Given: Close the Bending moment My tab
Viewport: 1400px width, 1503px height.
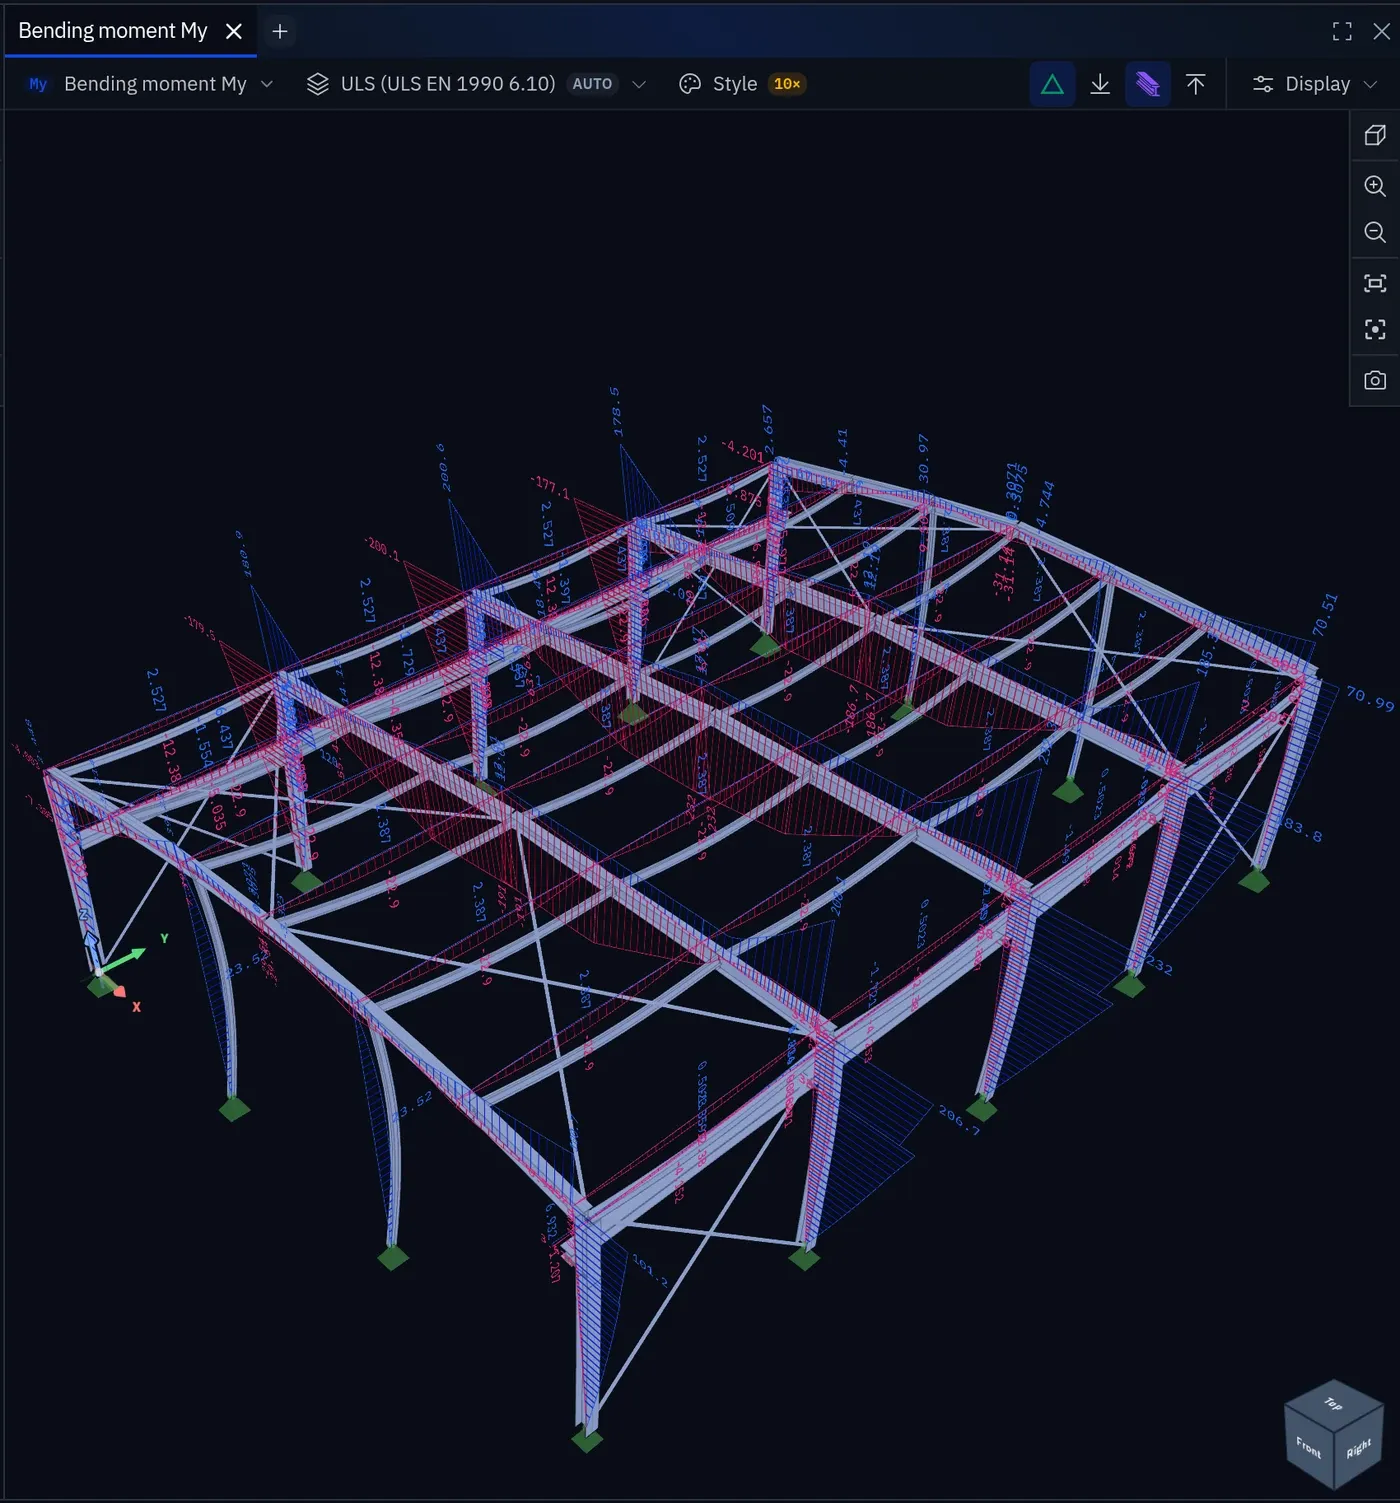Looking at the screenshot, I should point(234,31).
